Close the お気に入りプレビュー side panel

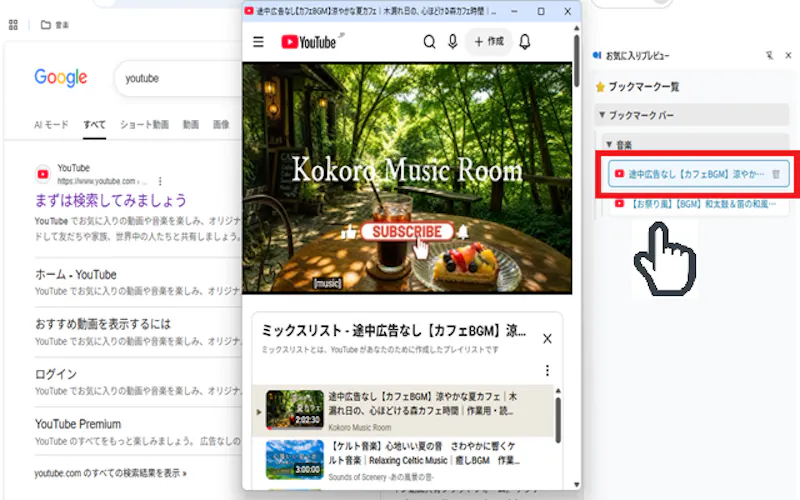click(788, 55)
